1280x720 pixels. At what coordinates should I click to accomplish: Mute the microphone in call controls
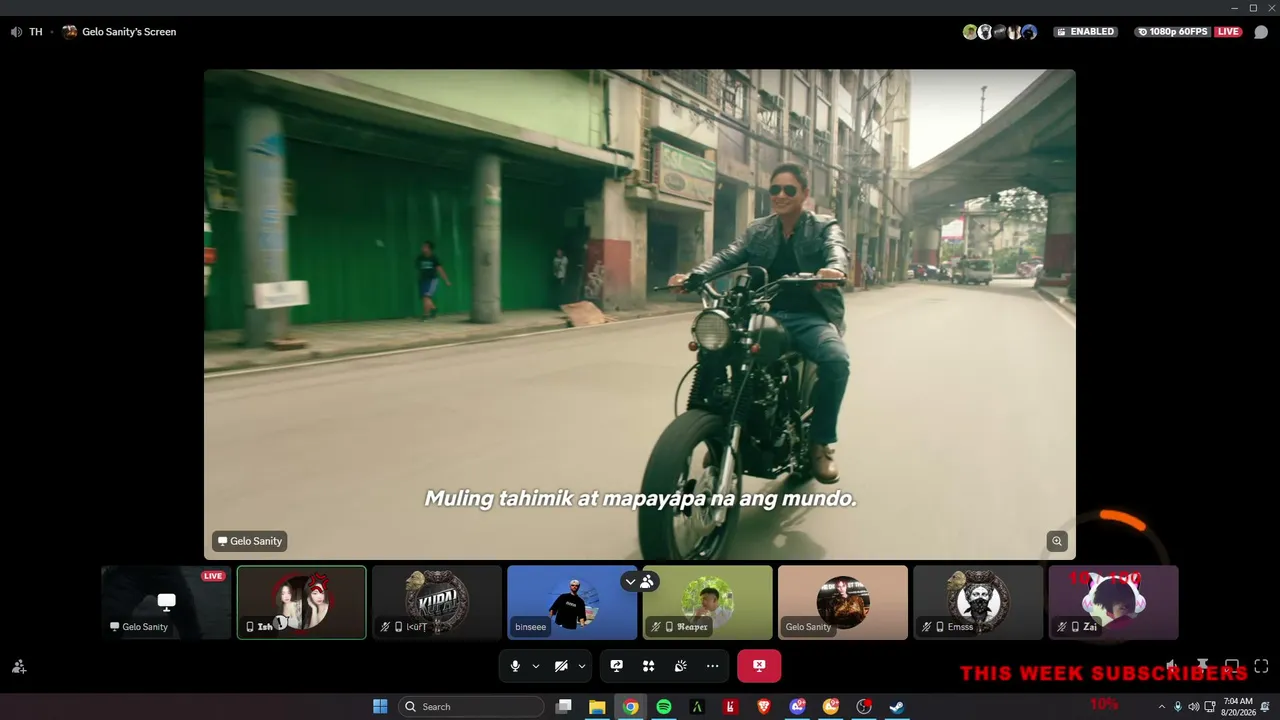tap(515, 666)
